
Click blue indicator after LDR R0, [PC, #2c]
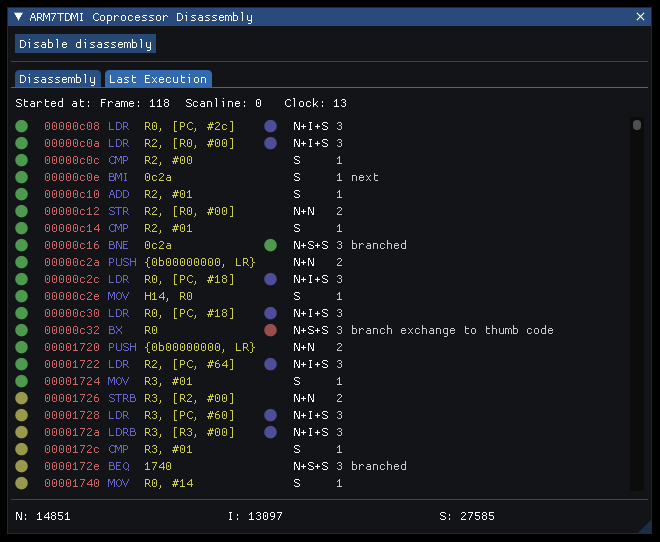270,126
